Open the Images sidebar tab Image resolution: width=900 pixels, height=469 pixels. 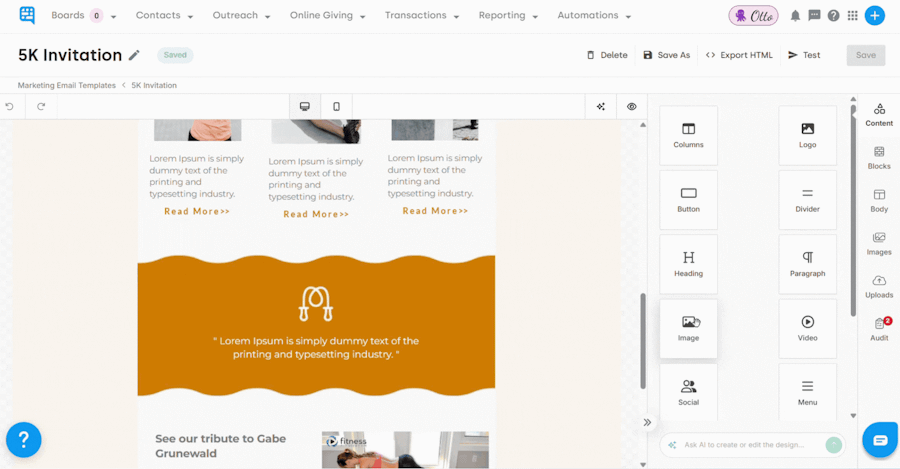tap(879, 244)
